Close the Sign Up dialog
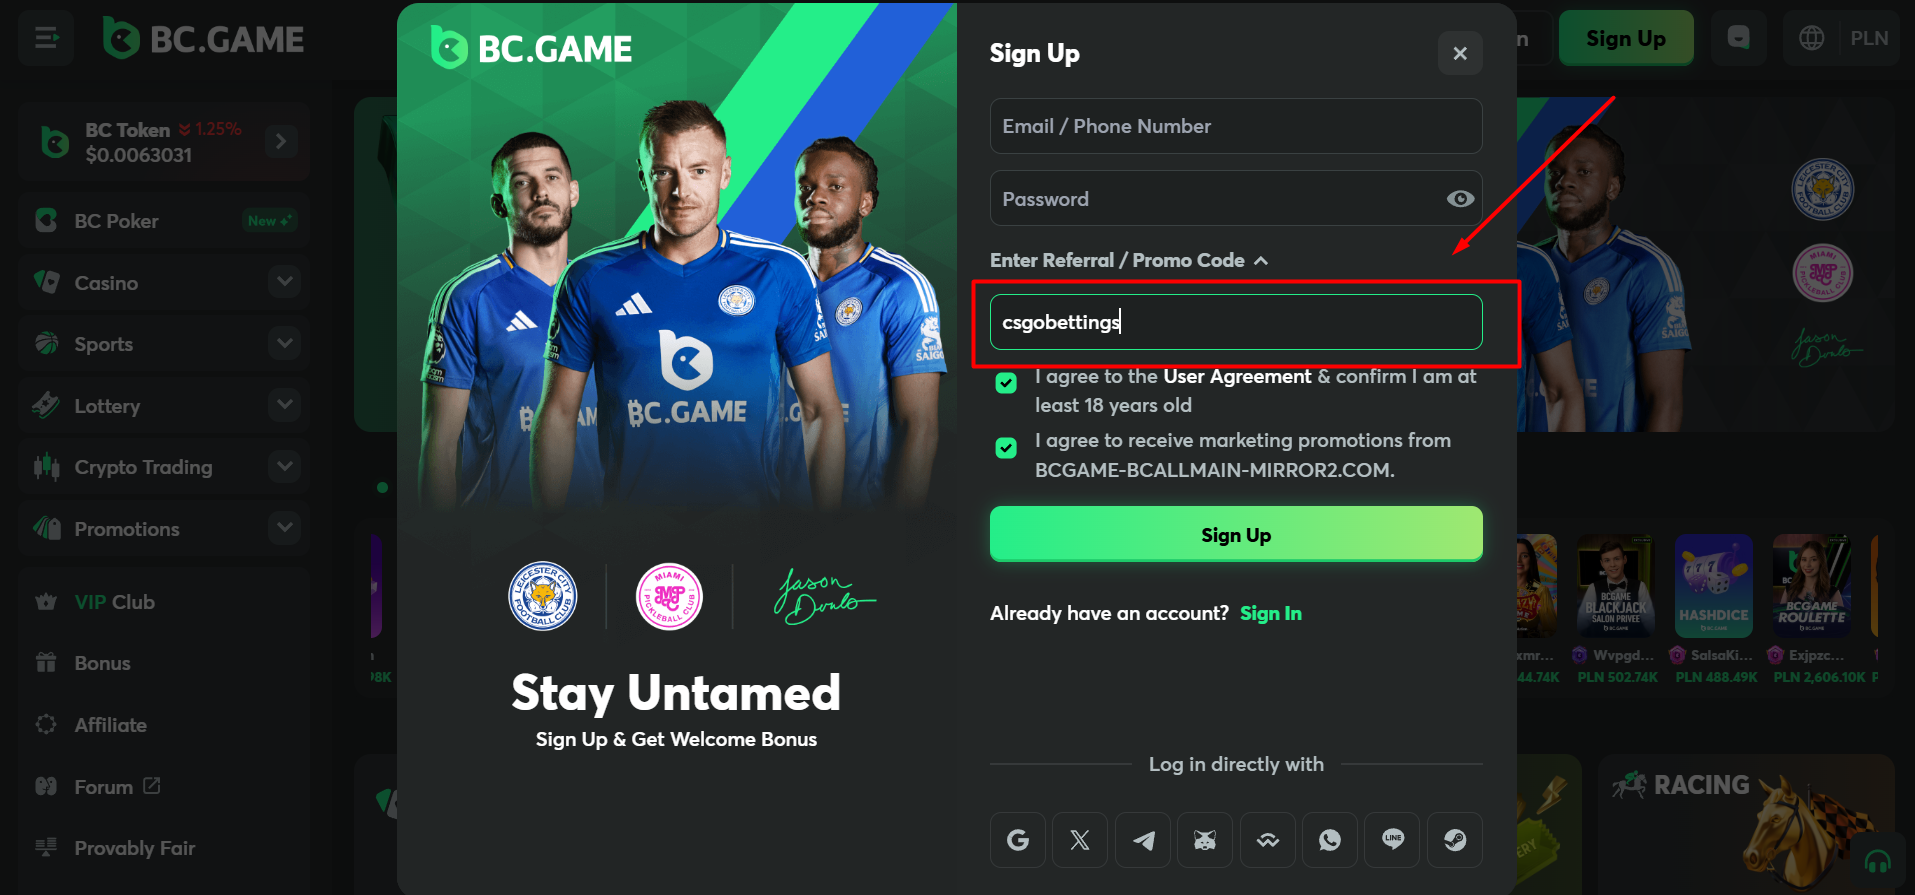The width and height of the screenshot is (1915, 895). pyautogui.click(x=1460, y=53)
